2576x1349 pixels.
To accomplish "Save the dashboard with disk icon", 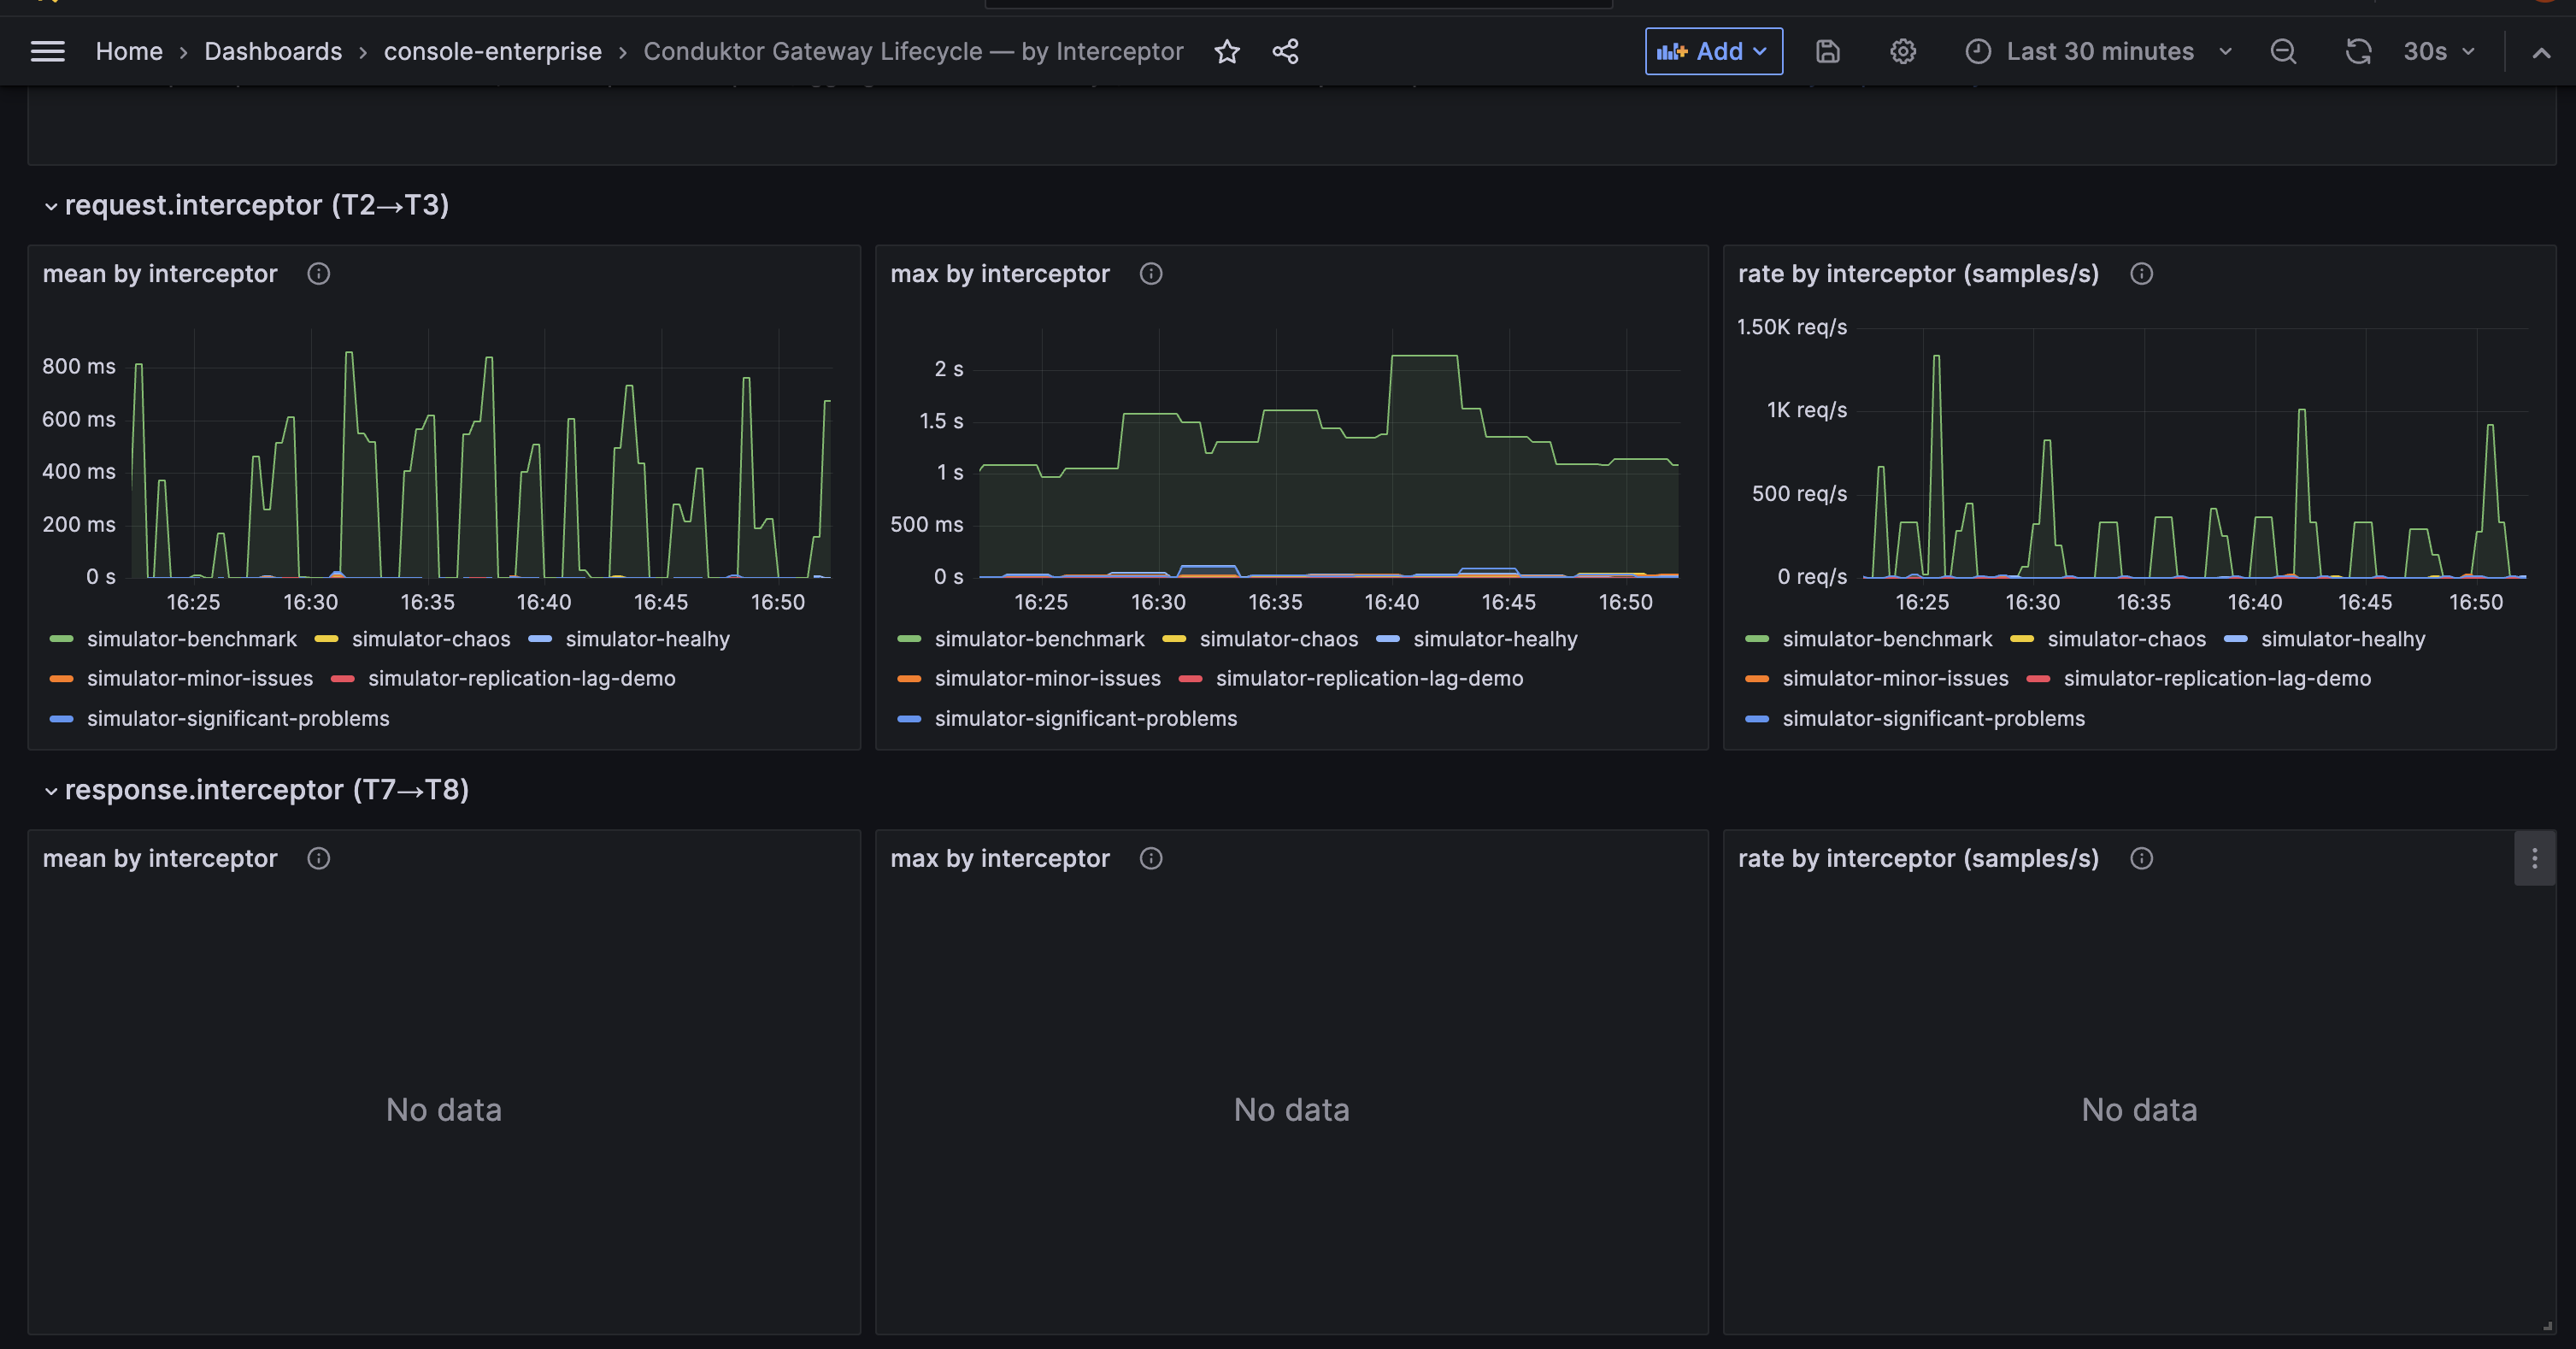I will [x=1828, y=51].
